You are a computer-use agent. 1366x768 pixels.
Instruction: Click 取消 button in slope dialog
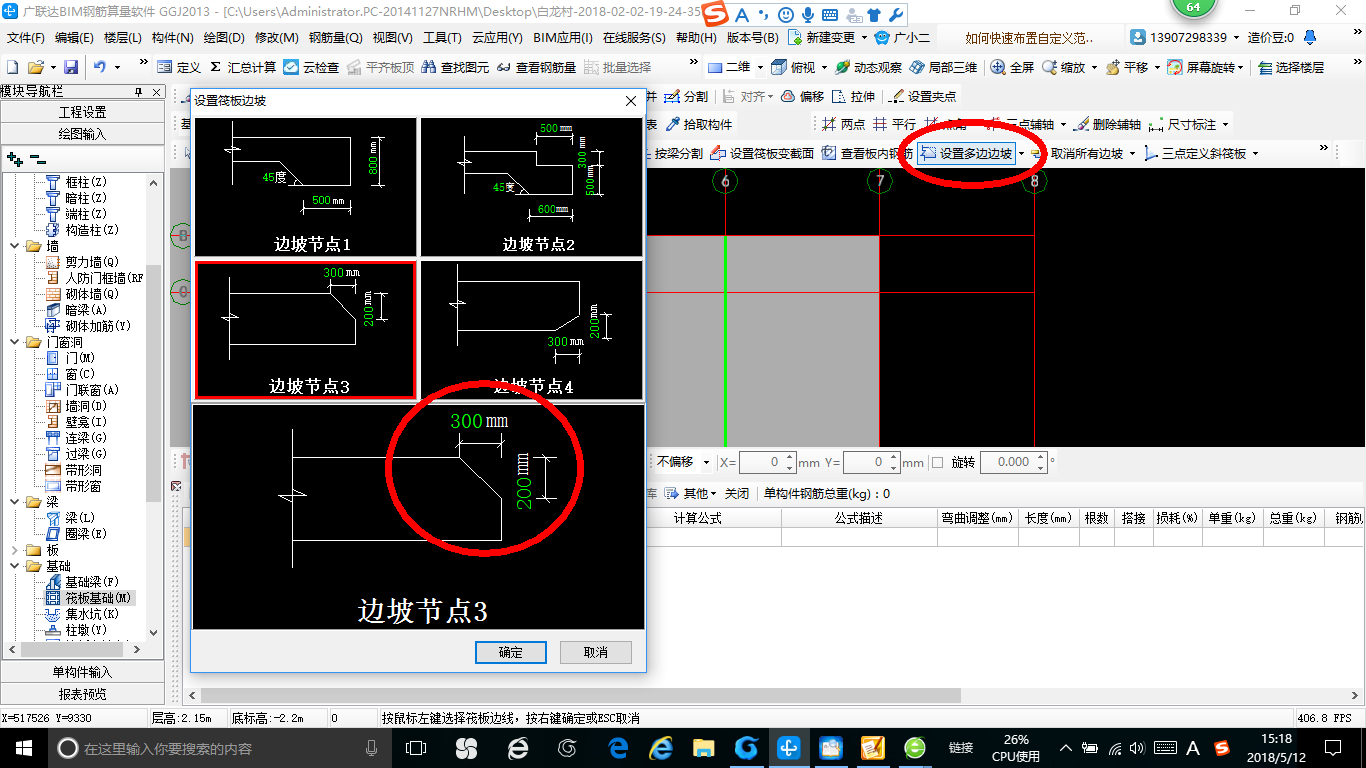pos(596,652)
